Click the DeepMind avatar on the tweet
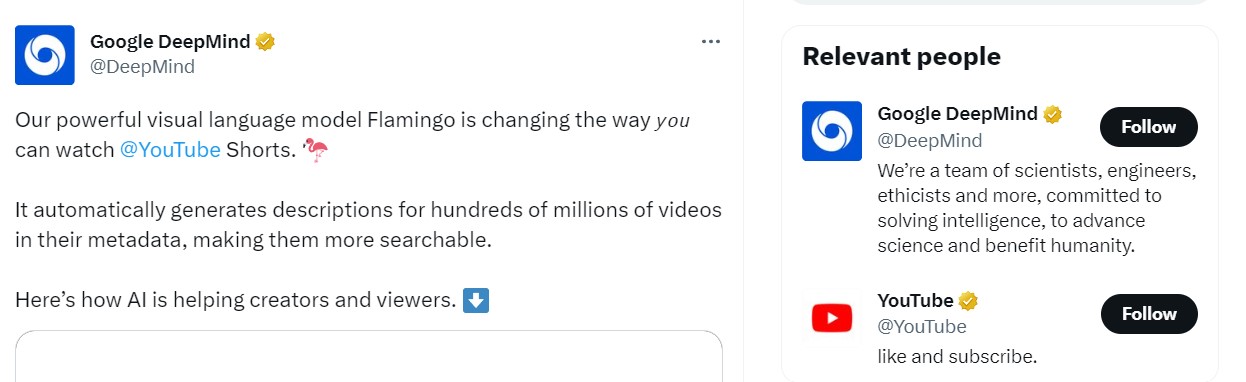 pos(45,55)
